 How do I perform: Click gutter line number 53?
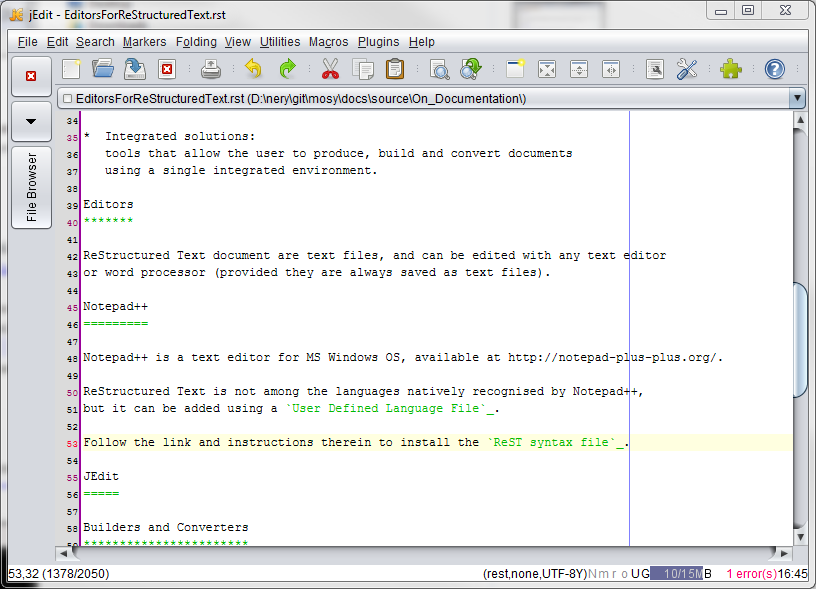pyautogui.click(x=72, y=444)
